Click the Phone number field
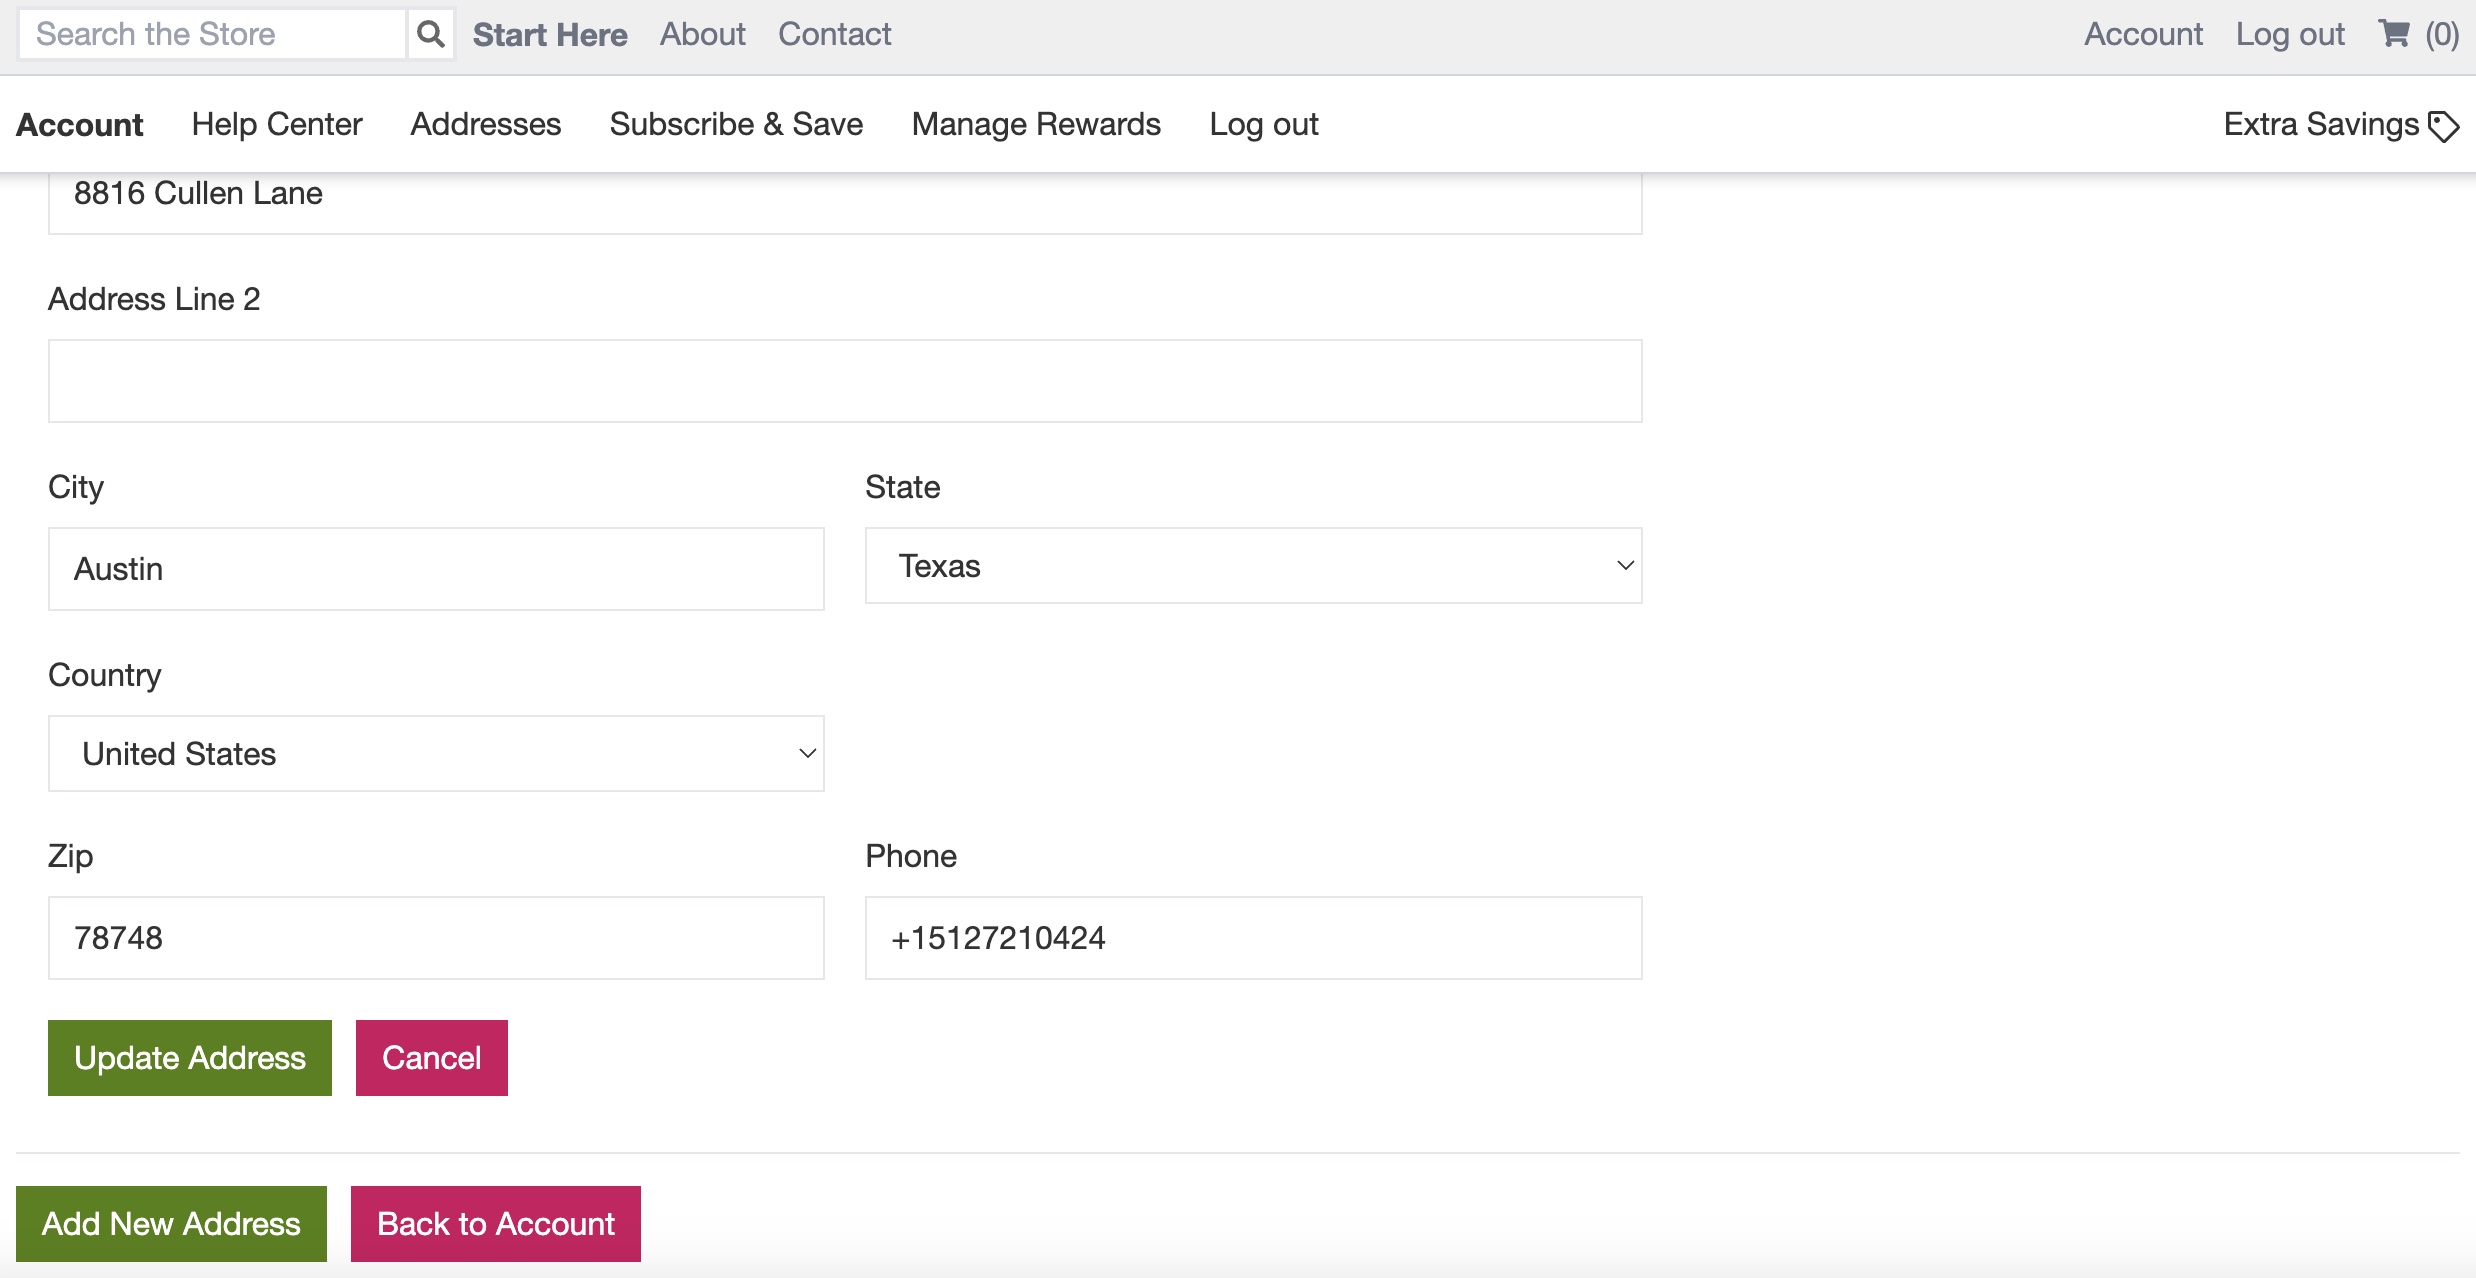 [x=1252, y=938]
